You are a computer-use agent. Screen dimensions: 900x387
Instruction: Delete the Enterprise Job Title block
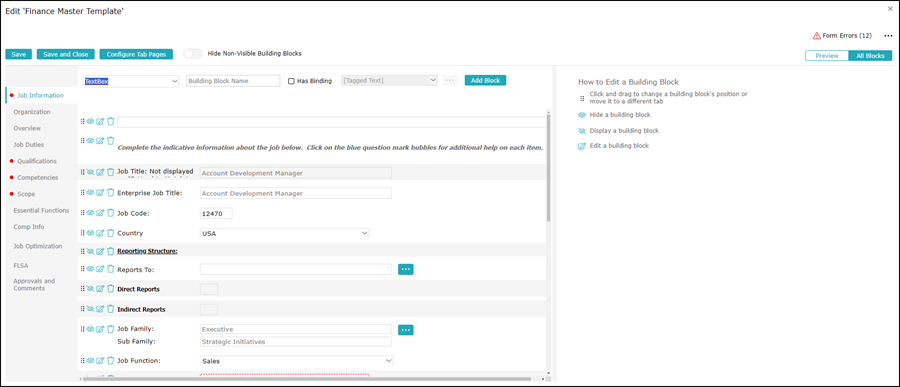coord(111,193)
